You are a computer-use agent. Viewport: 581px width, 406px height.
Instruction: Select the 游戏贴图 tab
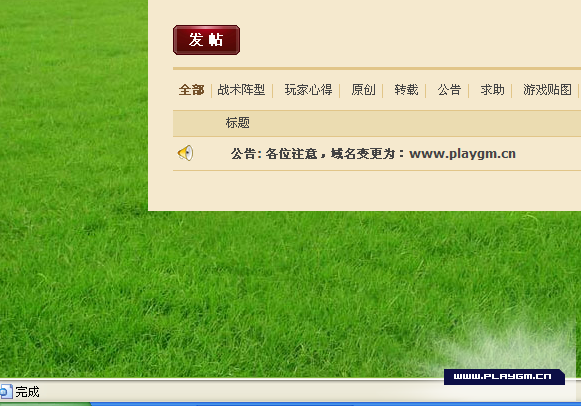click(x=547, y=90)
